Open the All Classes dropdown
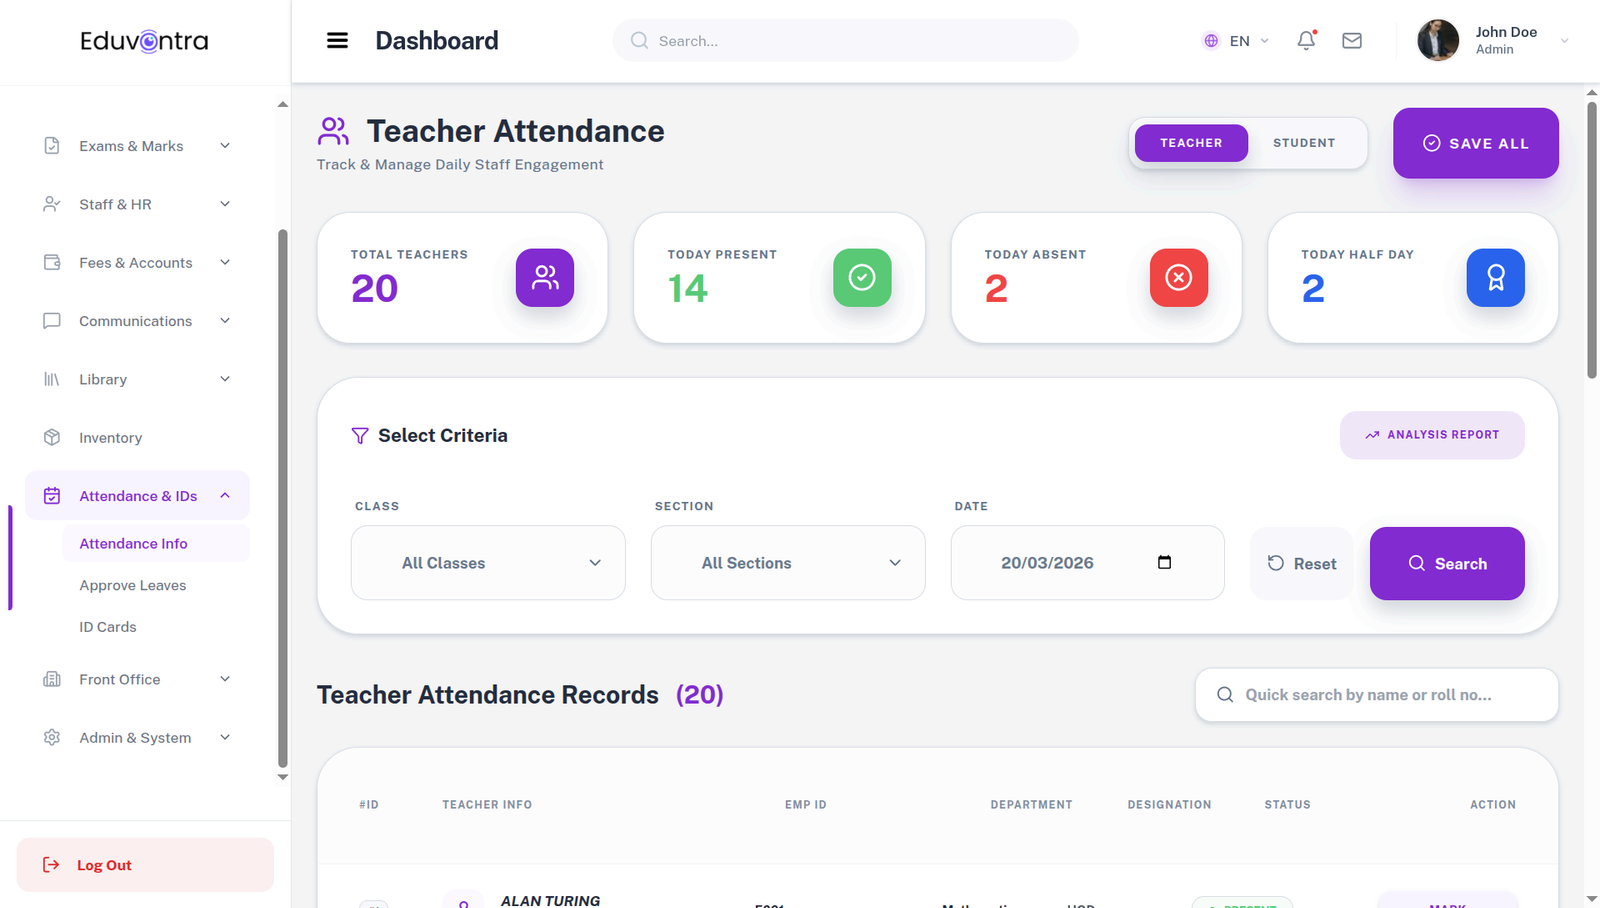Image resolution: width=1600 pixels, height=908 pixels. [x=487, y=563]
